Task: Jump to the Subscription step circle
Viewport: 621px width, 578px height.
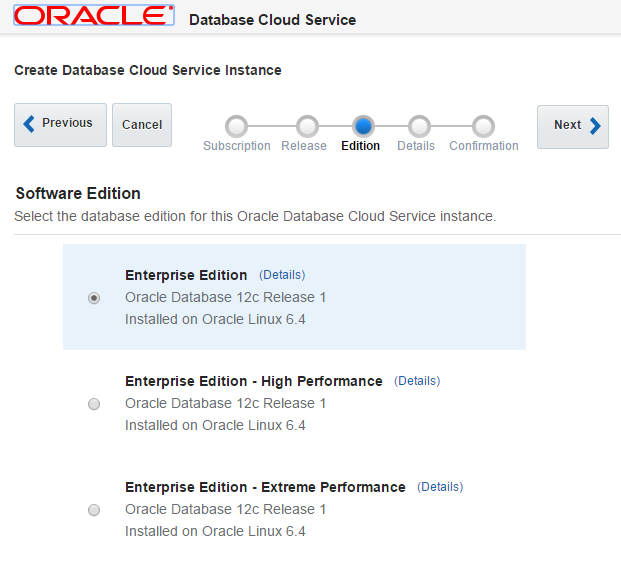Action: pyautogui.click(x=236, y=126)
